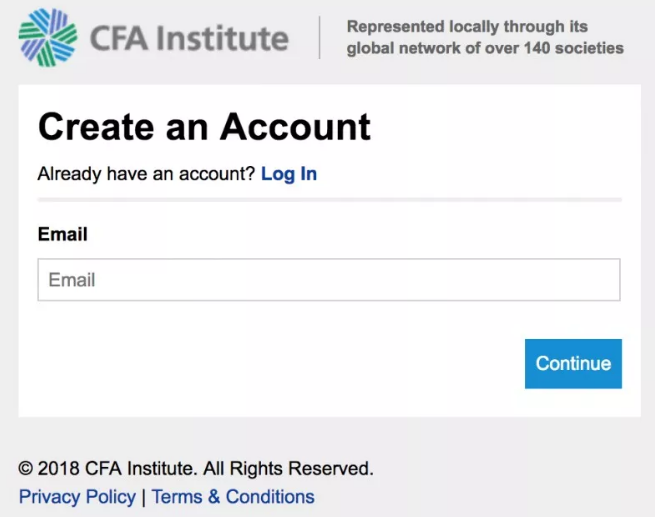Click the vertical divider beside the logo
This screenshot has width=655, height=517.
pyautogui.click(x=320, y=38)
